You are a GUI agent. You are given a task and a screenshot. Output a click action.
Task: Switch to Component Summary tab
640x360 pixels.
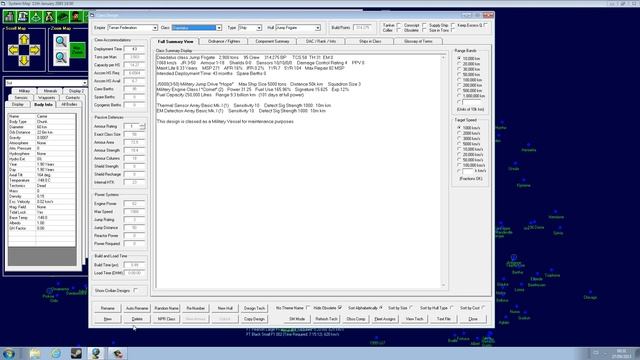pos(272,41)
